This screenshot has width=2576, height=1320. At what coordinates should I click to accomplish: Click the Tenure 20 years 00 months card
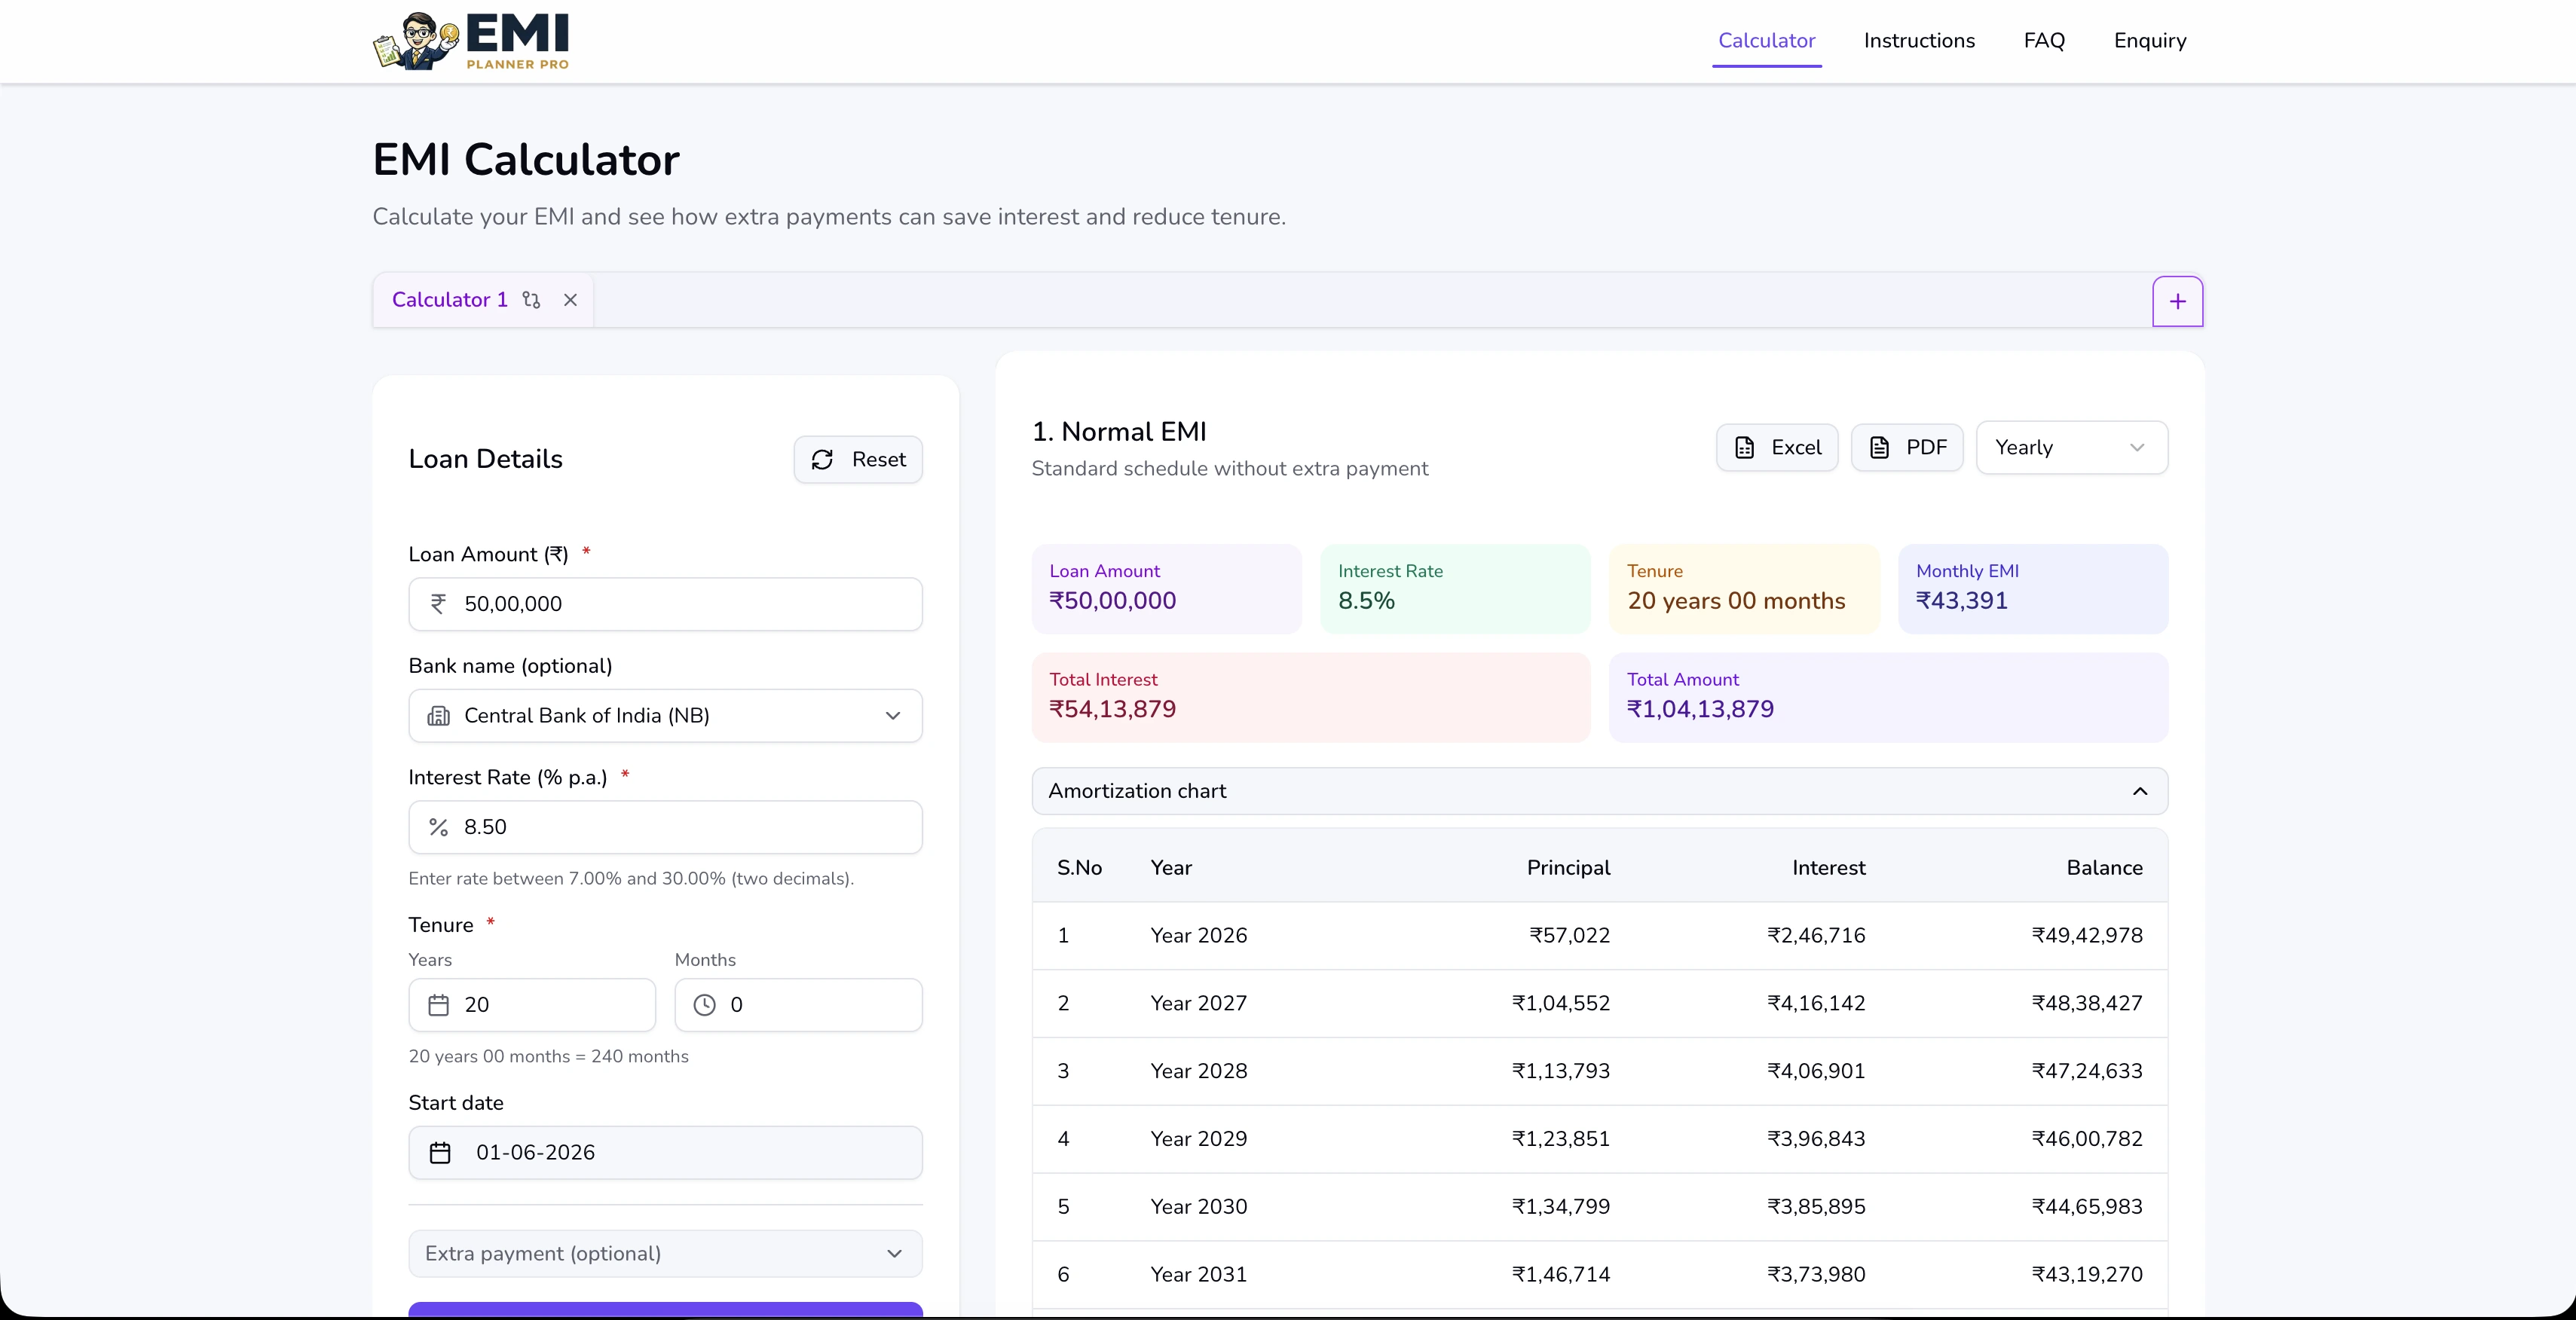click(1744, 589)
